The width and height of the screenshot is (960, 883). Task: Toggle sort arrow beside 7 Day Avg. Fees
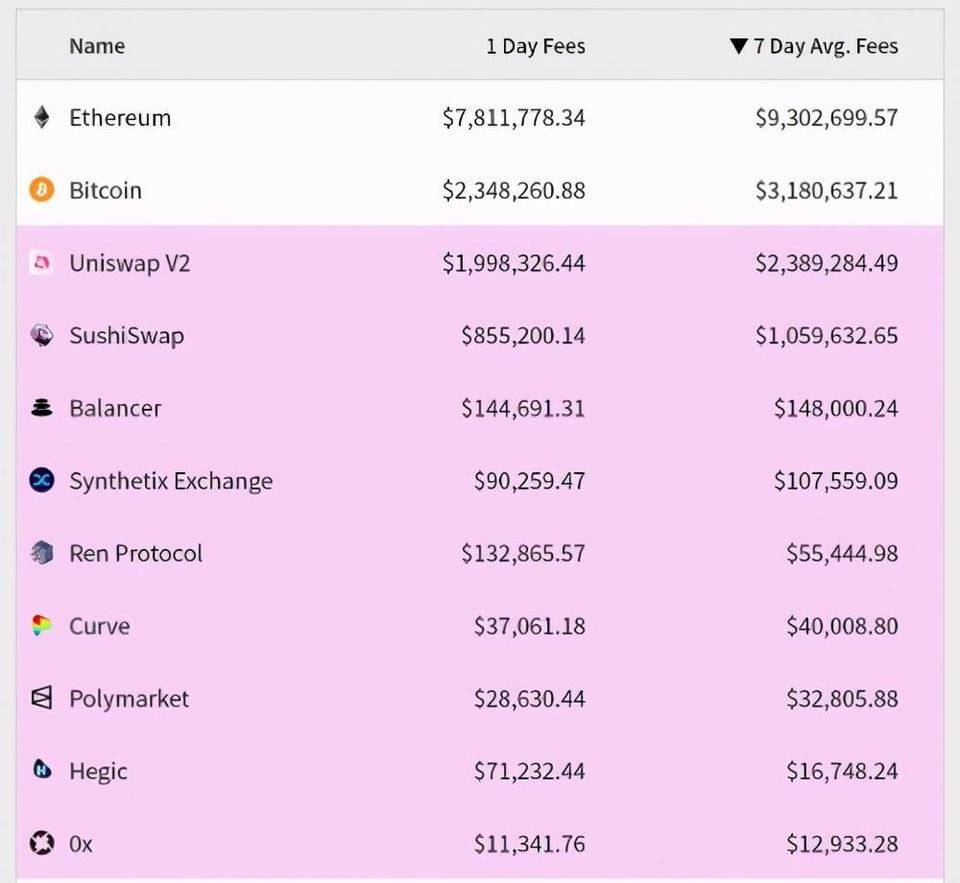(739, 46)
